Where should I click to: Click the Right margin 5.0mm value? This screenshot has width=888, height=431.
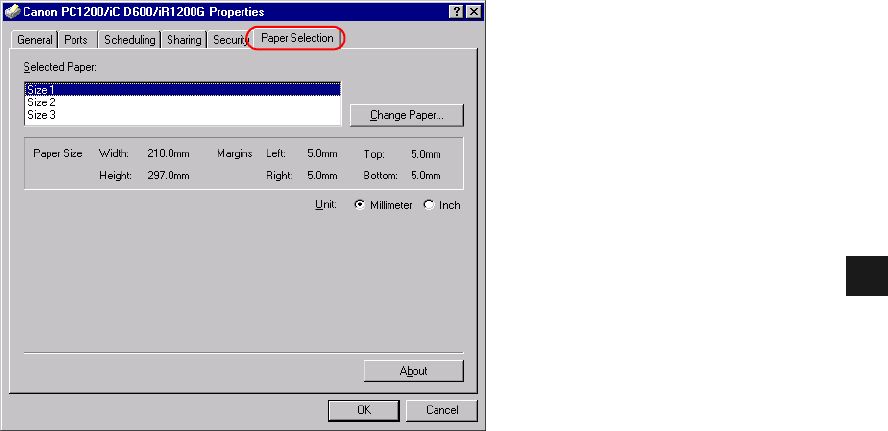pos(322,176)
